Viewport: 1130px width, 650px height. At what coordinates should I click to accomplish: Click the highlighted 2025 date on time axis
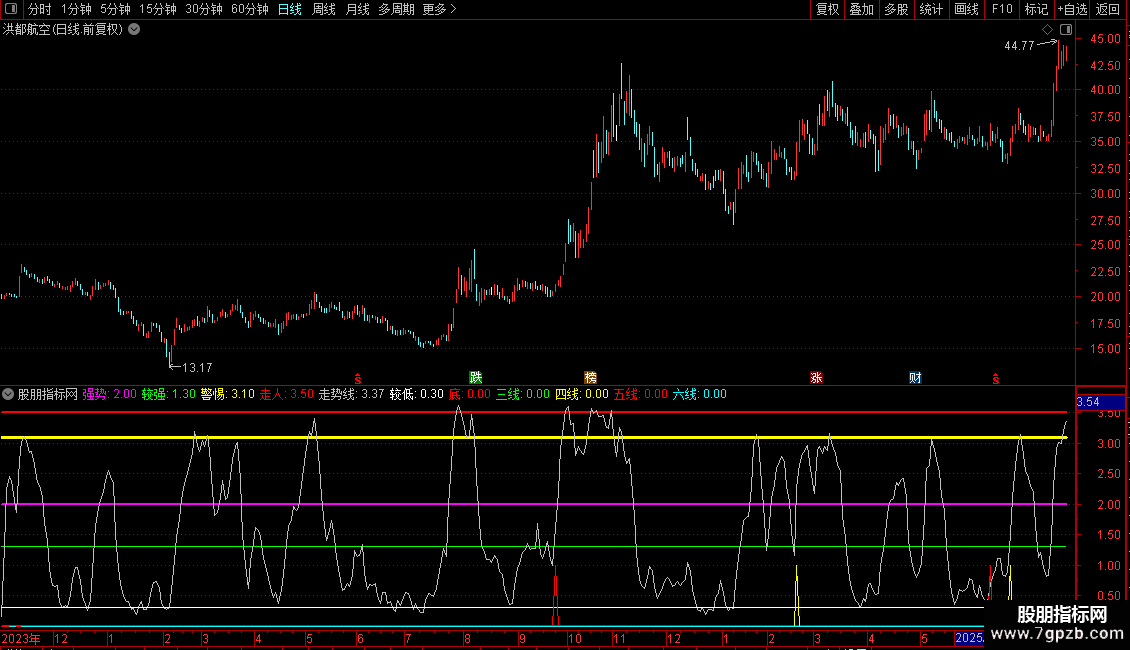[x=969, y=638]
